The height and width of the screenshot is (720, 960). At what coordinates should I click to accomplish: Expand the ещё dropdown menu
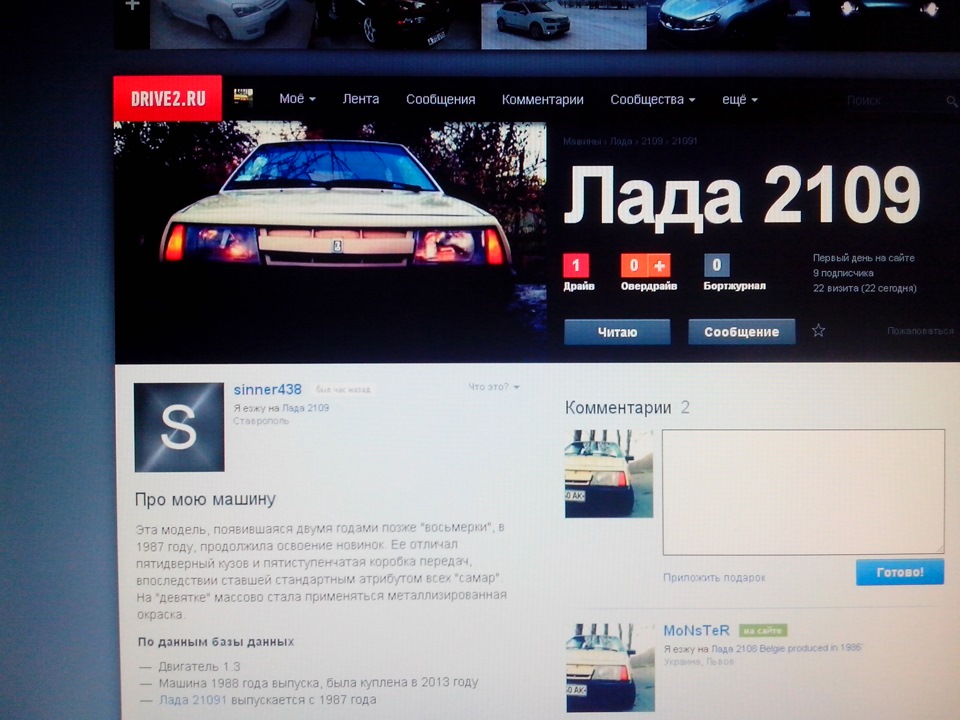pos(740,99)
